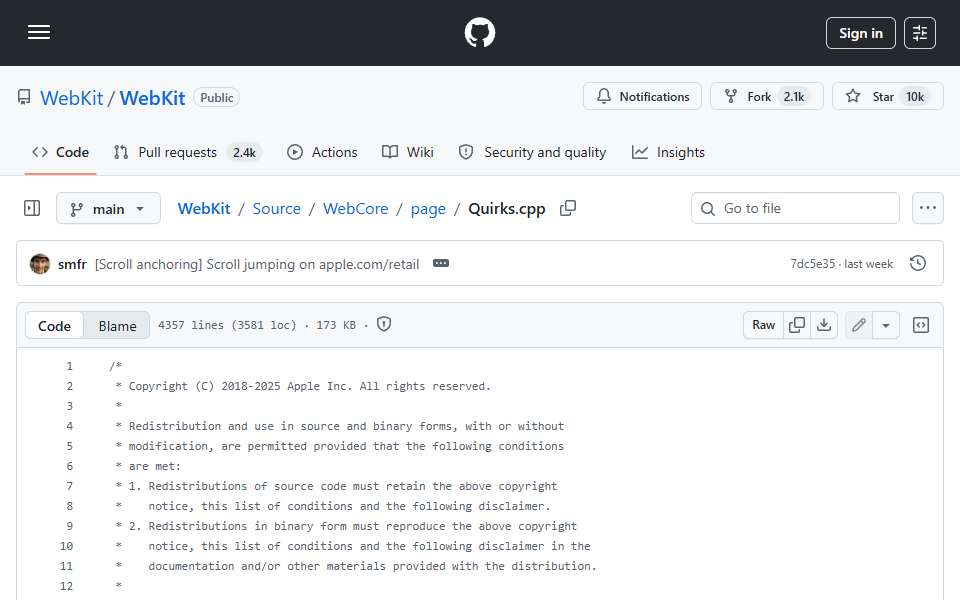This screenshot has width=960, height=600.
Task: Copy the Quirks.cpp file path
Action: coord(568,208)
